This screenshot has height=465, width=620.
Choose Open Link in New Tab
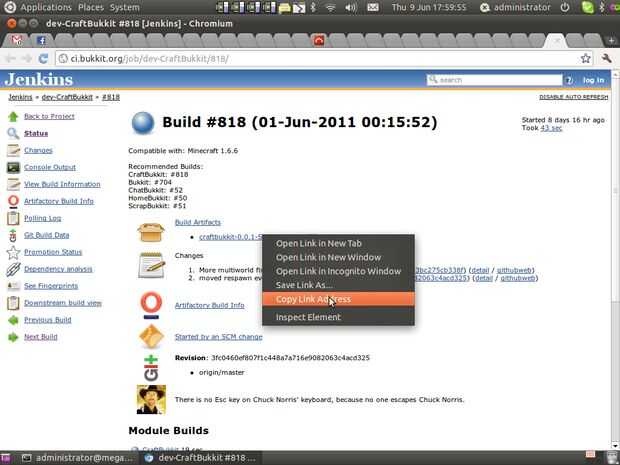click(319, 244)
